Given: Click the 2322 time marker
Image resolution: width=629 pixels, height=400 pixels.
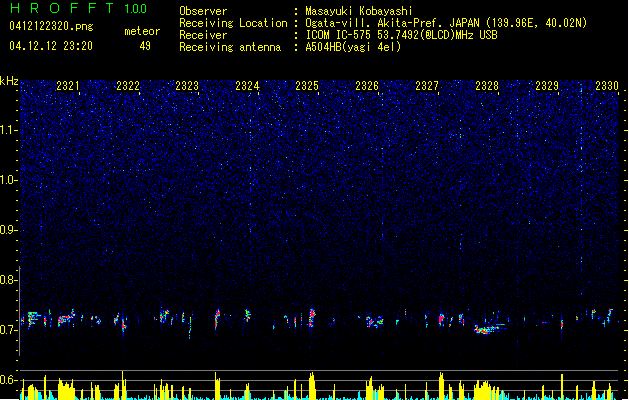Looking at the screenshot, I should (x=128, y=86).
